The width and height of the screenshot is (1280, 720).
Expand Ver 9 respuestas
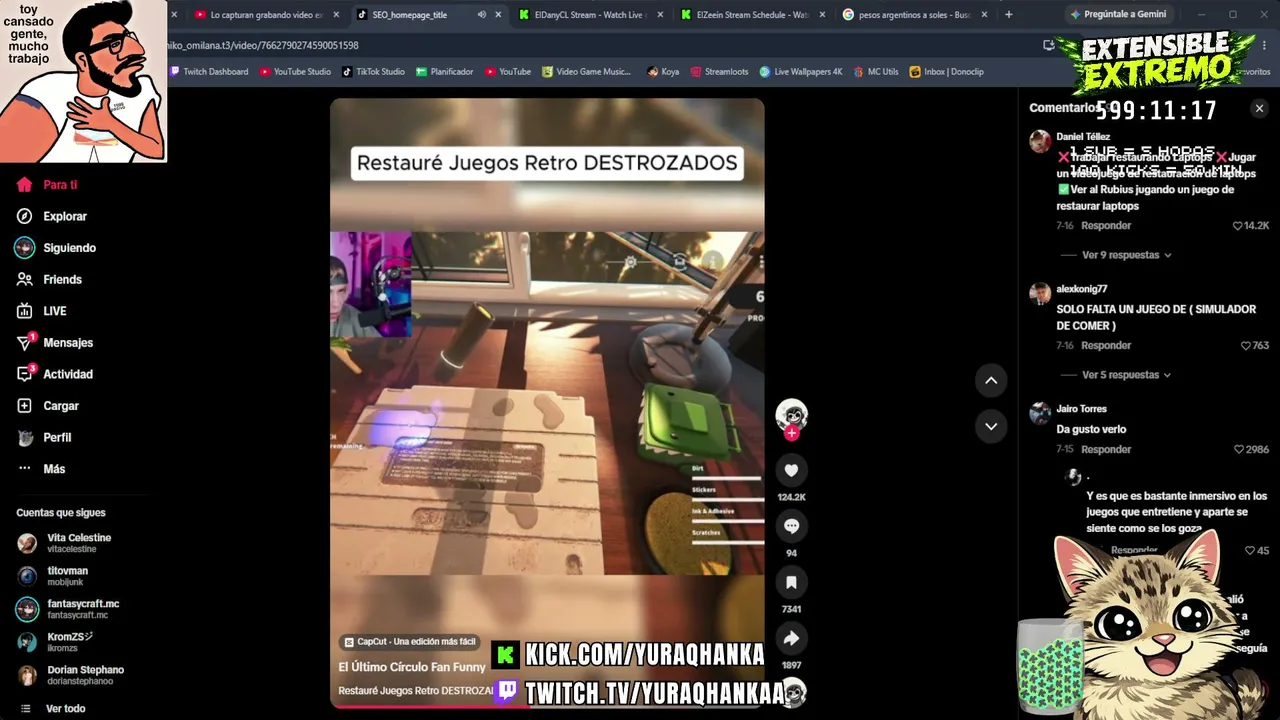pos(1126,255)
